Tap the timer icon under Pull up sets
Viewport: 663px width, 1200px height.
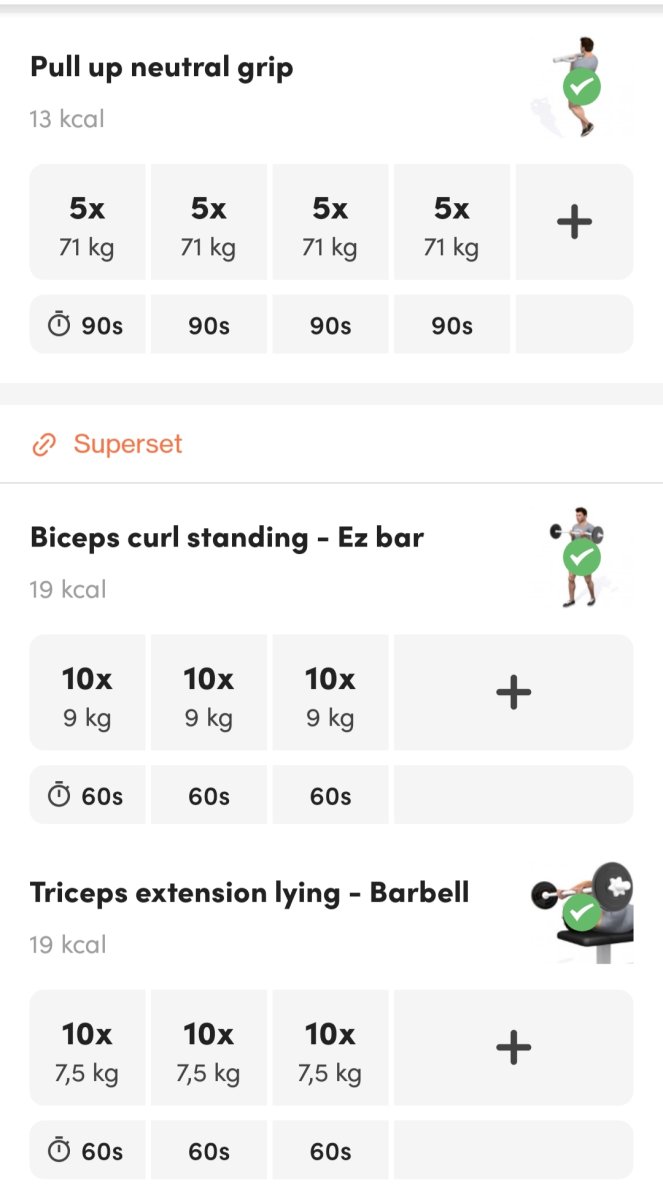click(x=60, y=326)
